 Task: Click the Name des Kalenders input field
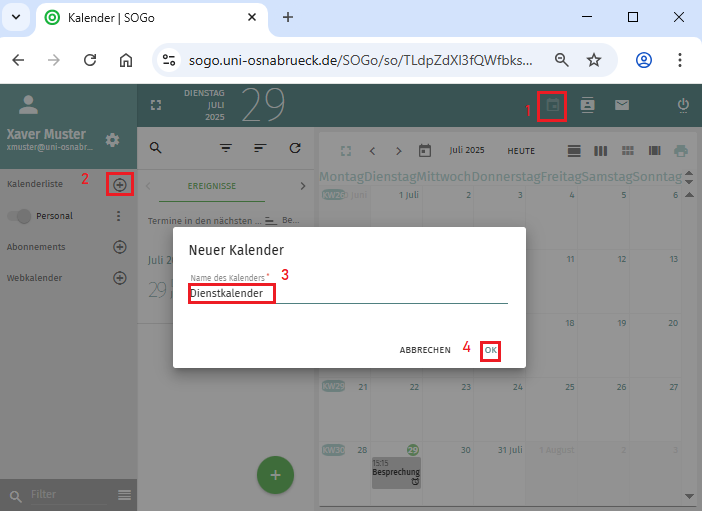tap(348, 294)
